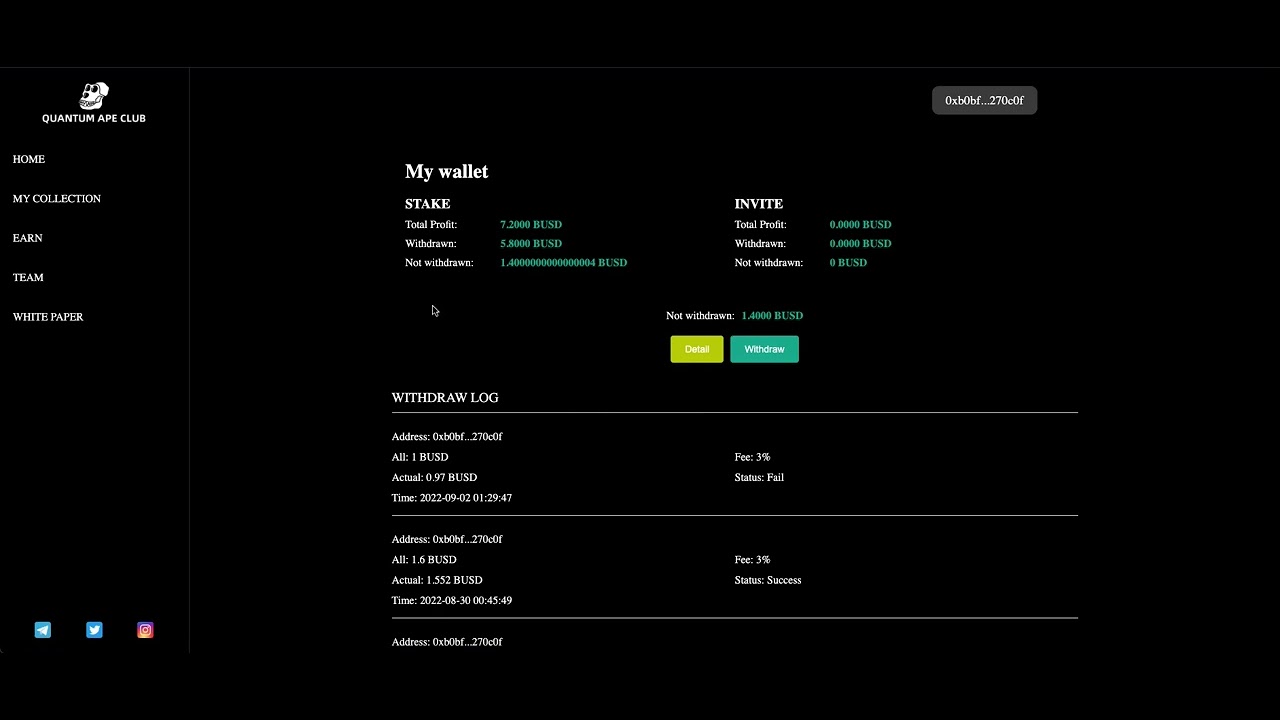Click Time: 2022-09-02 01:29:47 entry
The height and width of the screenshot is (720, 1280).
click(452, 498)
